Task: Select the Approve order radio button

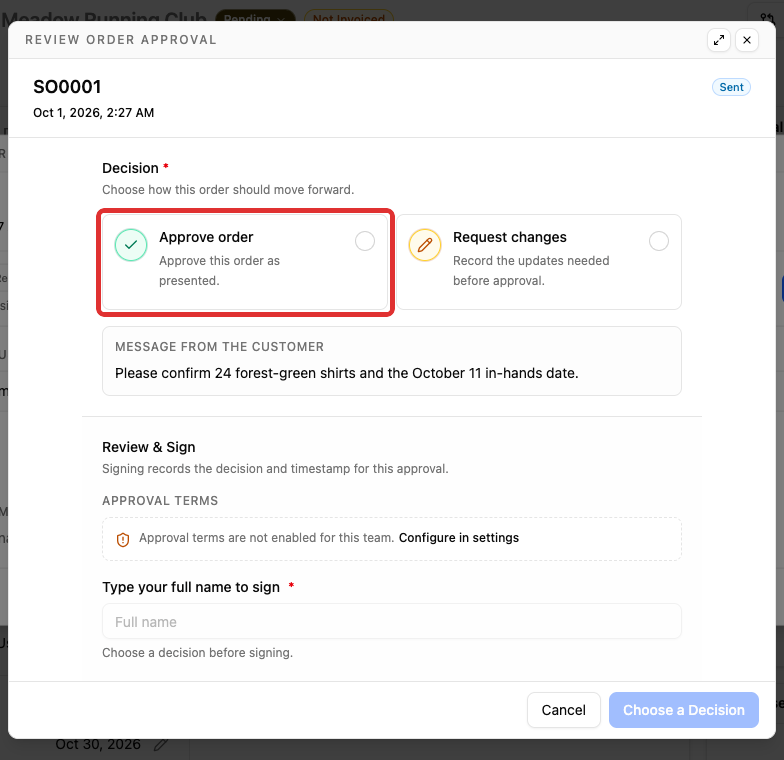Action: pyautogui.click(x=365, y=241)
